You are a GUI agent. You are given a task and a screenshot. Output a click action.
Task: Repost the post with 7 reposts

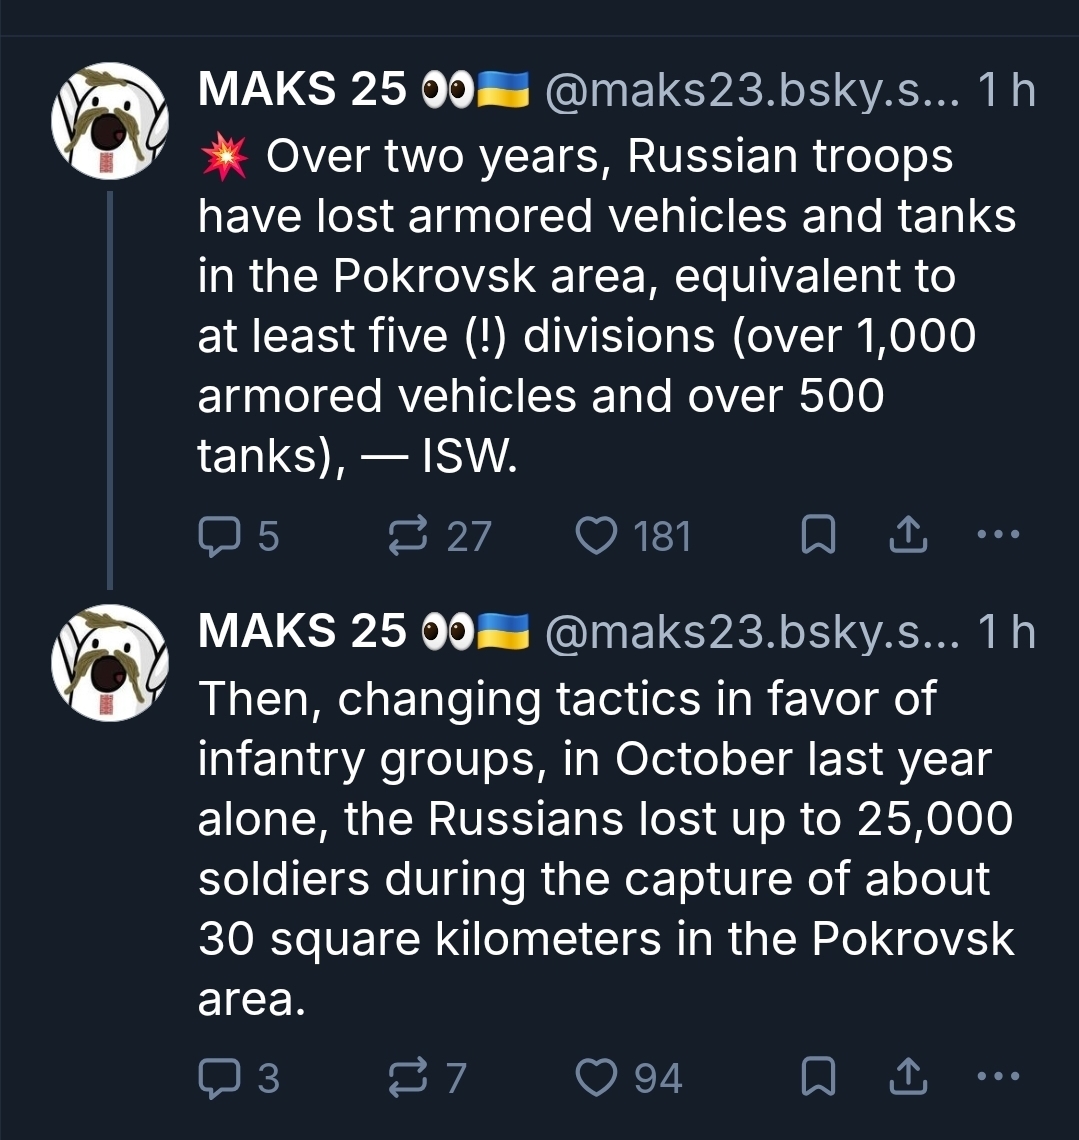click(x=406, y=1078)
